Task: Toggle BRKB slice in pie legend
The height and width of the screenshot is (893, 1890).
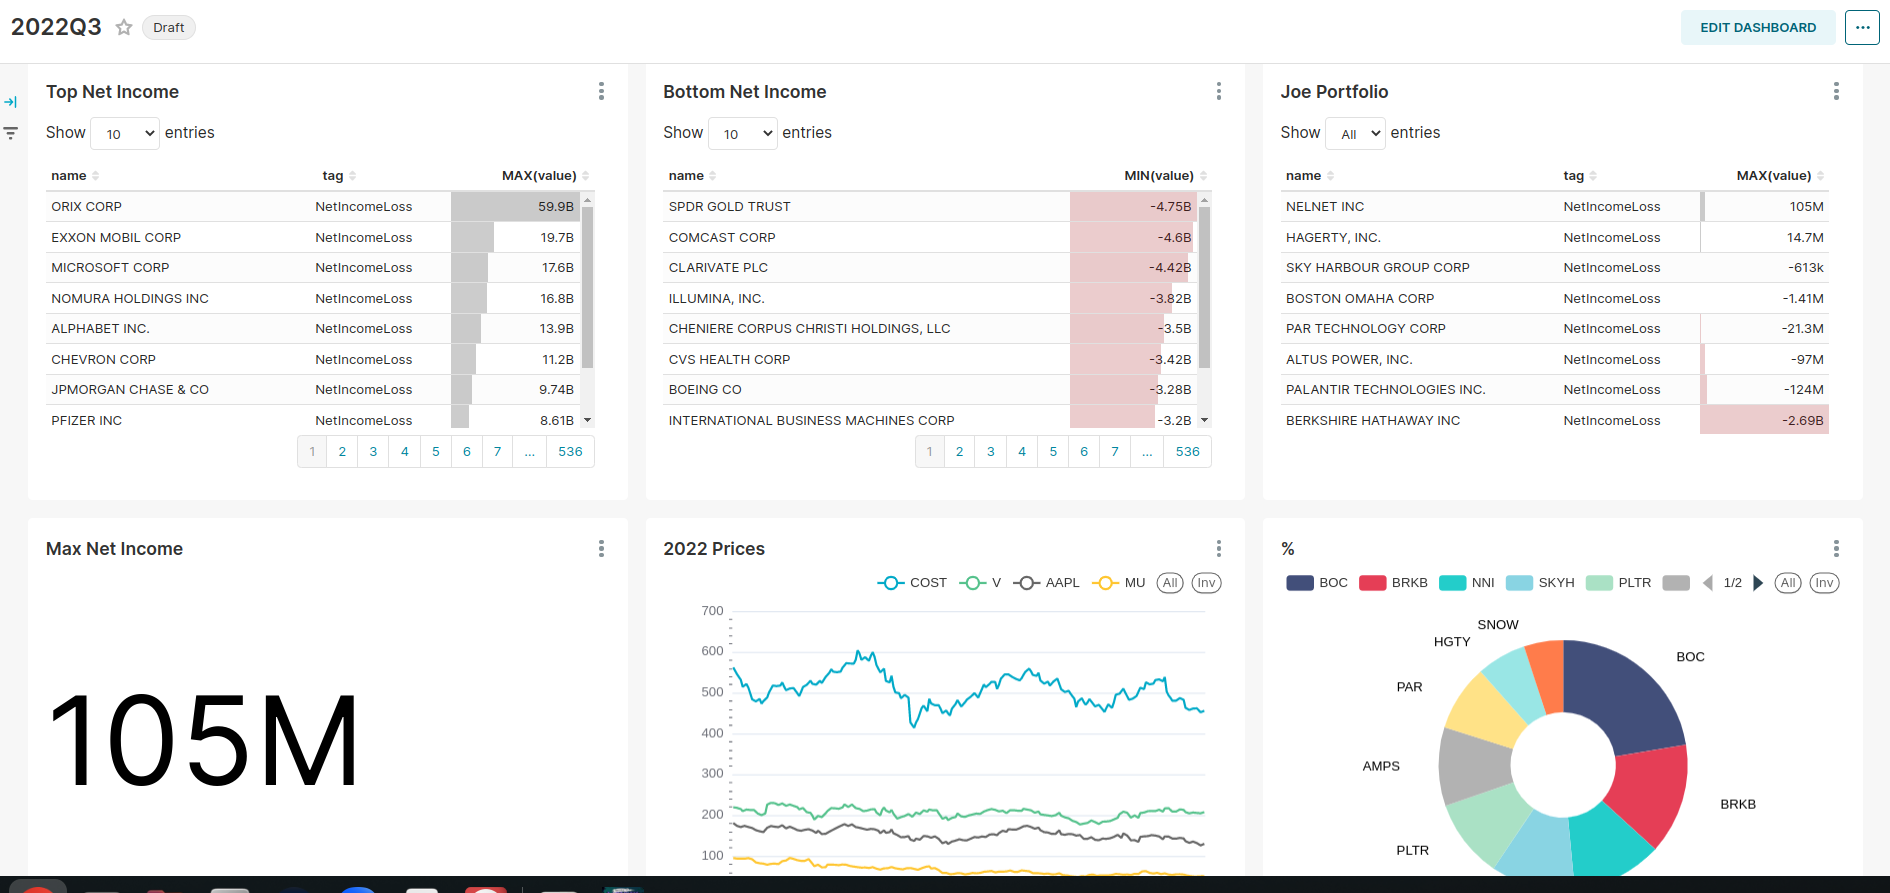Action: coord(1393,583)
